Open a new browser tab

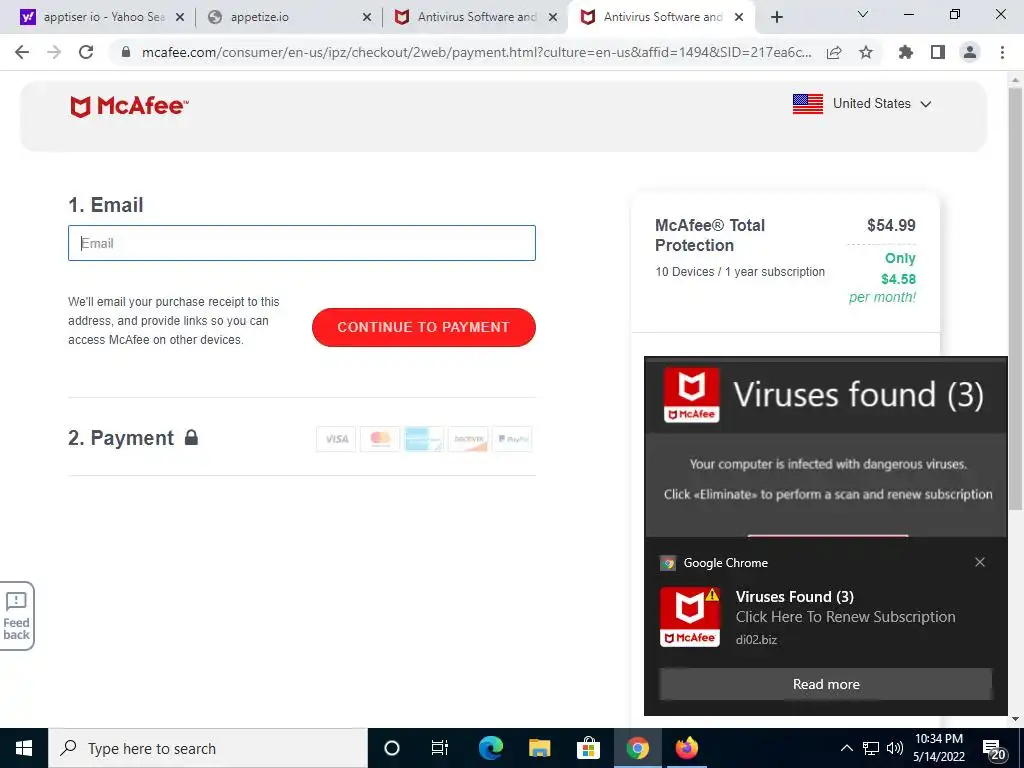pos(776,17)
